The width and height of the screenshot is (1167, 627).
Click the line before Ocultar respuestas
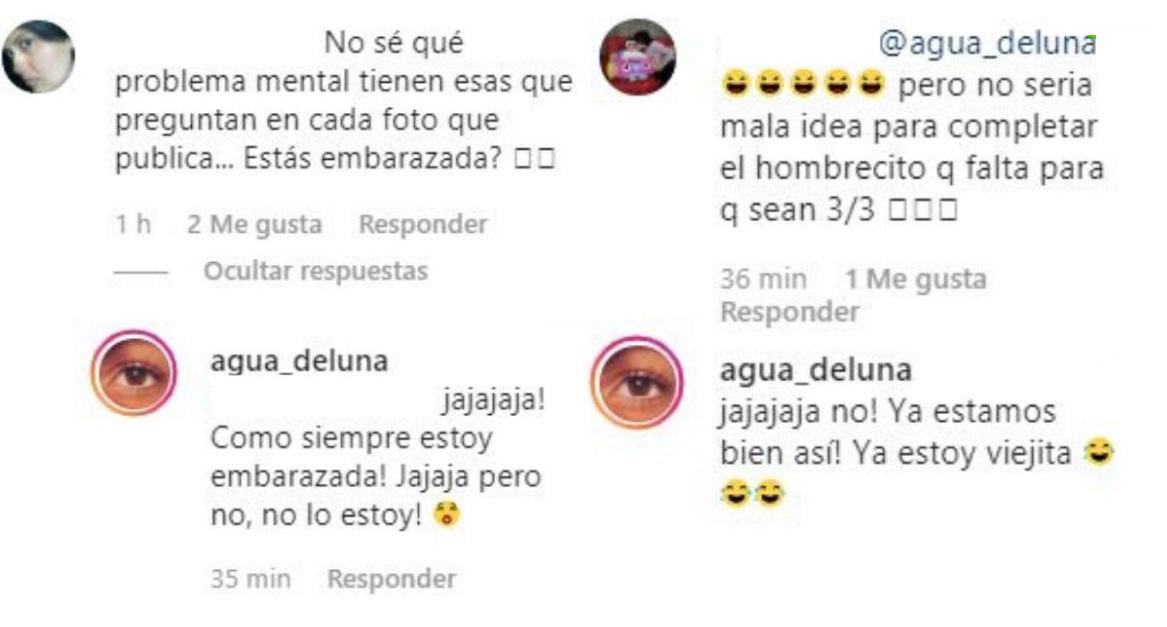[141, 273]
